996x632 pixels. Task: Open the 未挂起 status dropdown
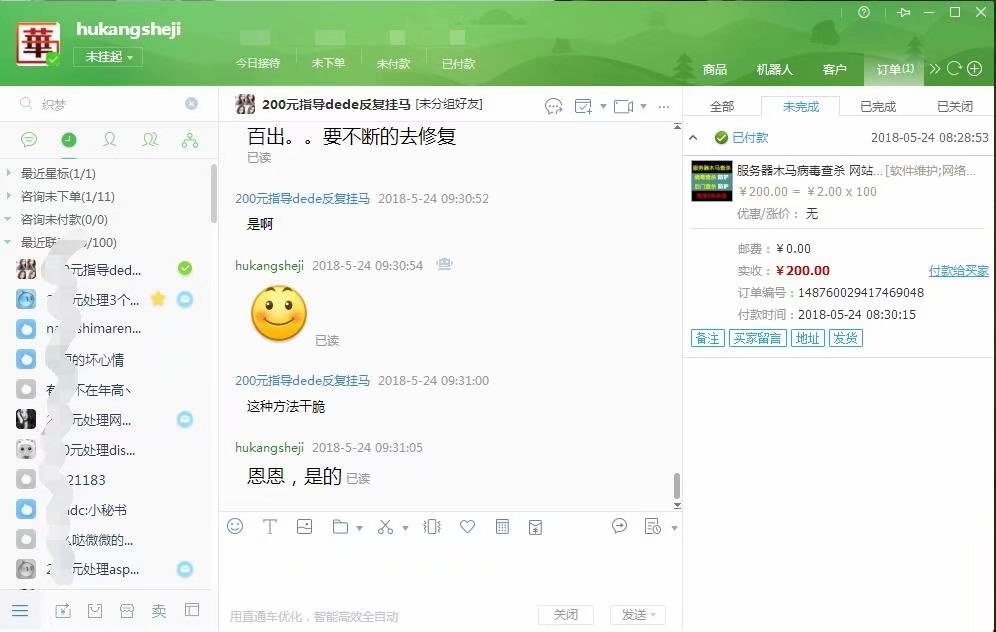coord(108,57)
